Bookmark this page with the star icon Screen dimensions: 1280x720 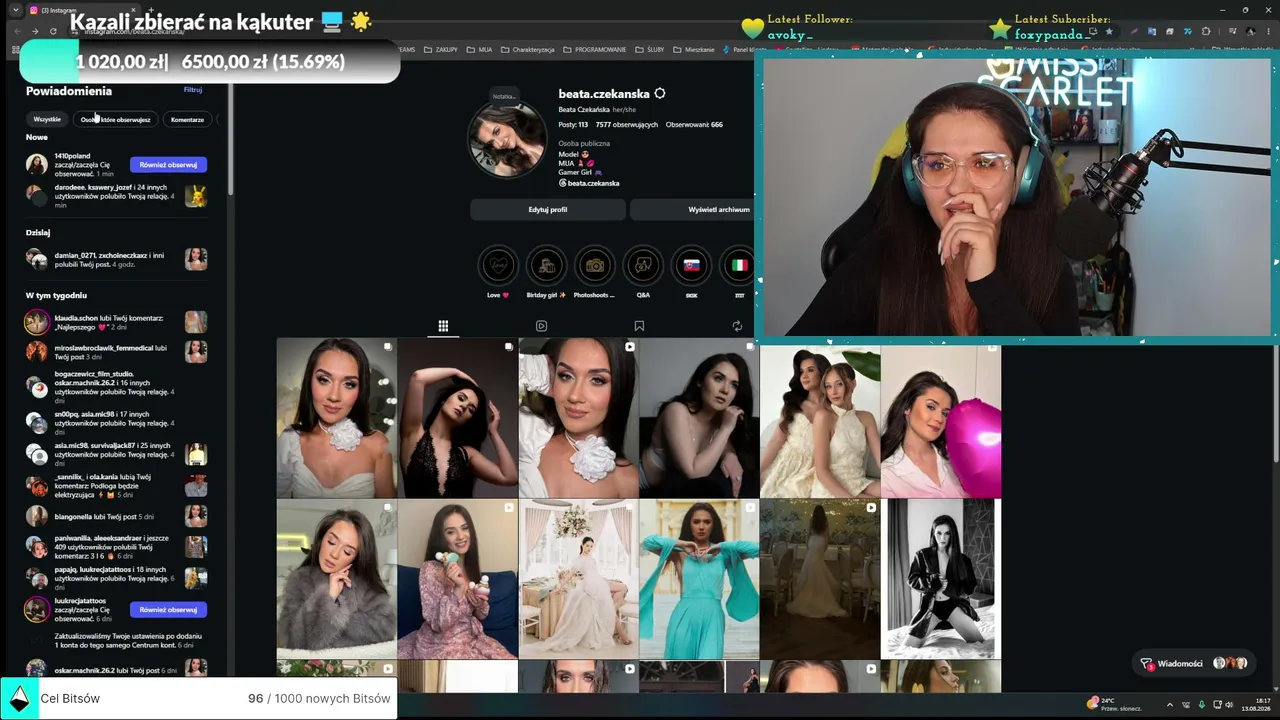[1109, 31]
